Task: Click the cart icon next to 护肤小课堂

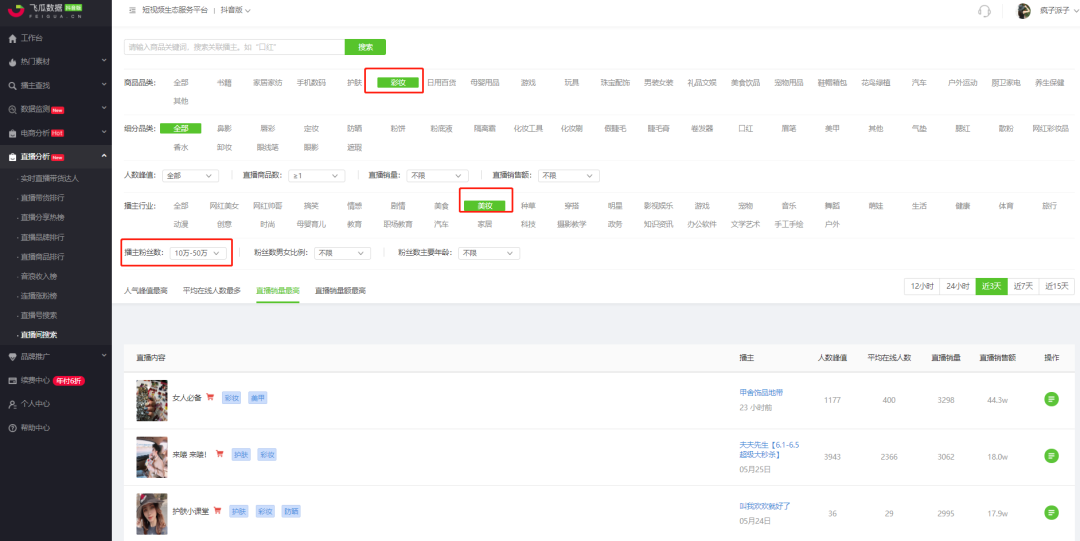Action: (x=217, y=511)
